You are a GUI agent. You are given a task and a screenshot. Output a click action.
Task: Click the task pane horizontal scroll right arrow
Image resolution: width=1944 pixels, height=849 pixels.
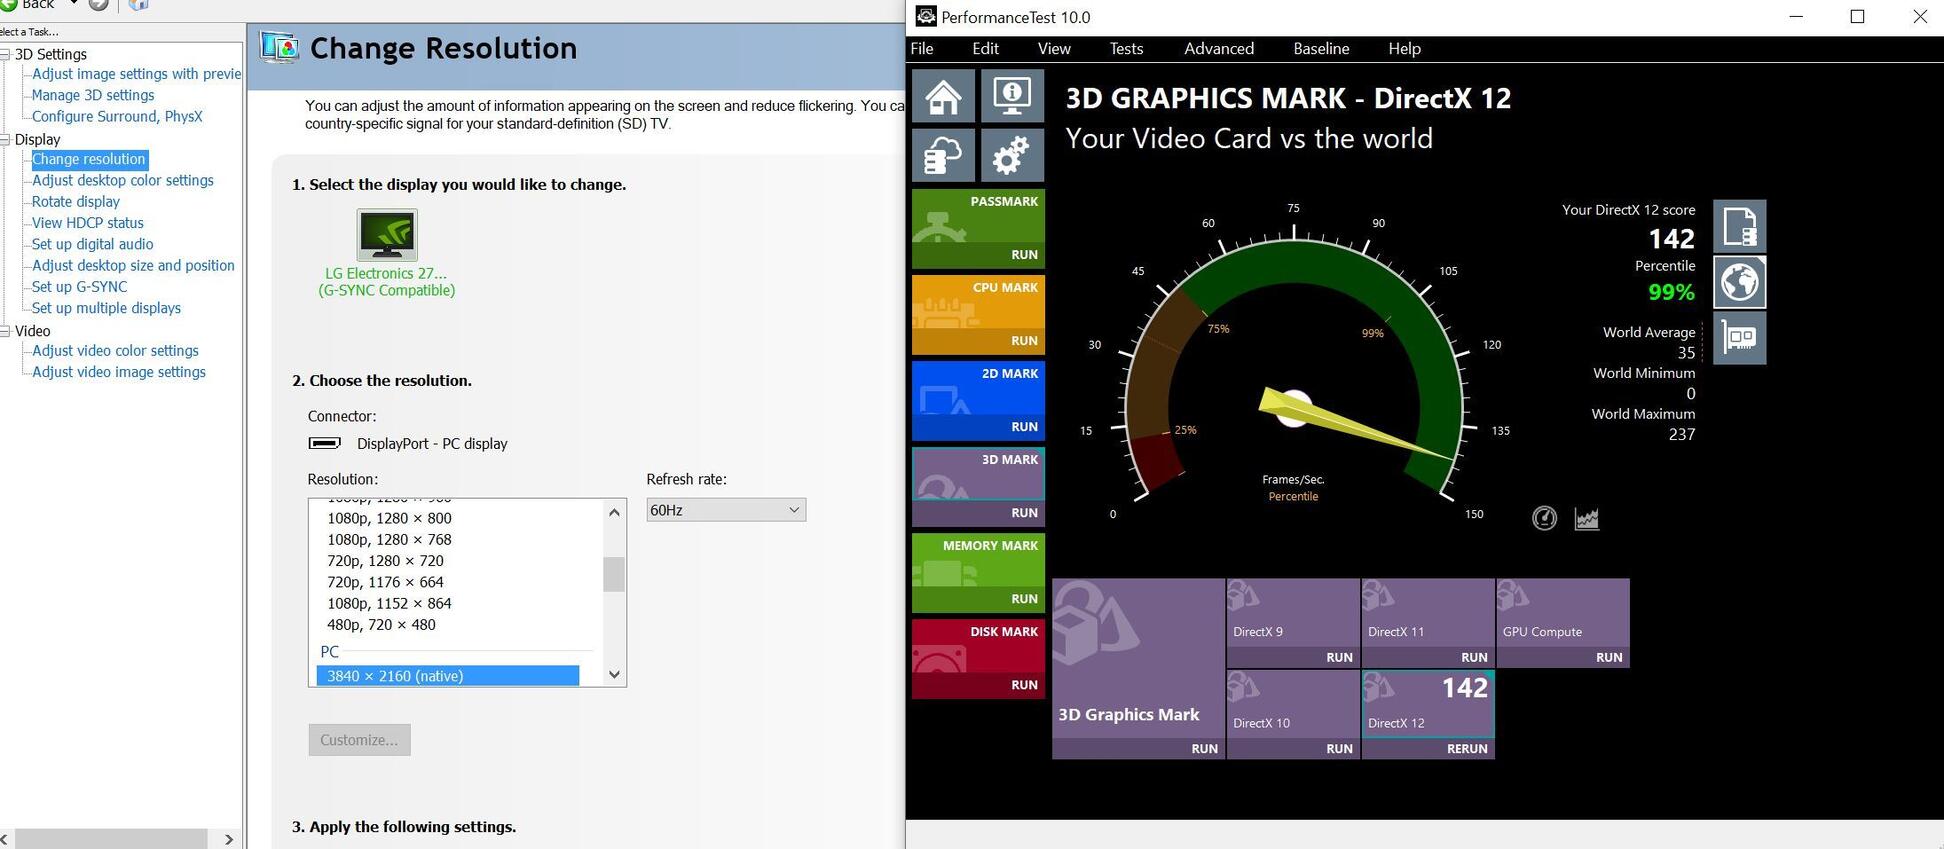click(x=229, y=839)
